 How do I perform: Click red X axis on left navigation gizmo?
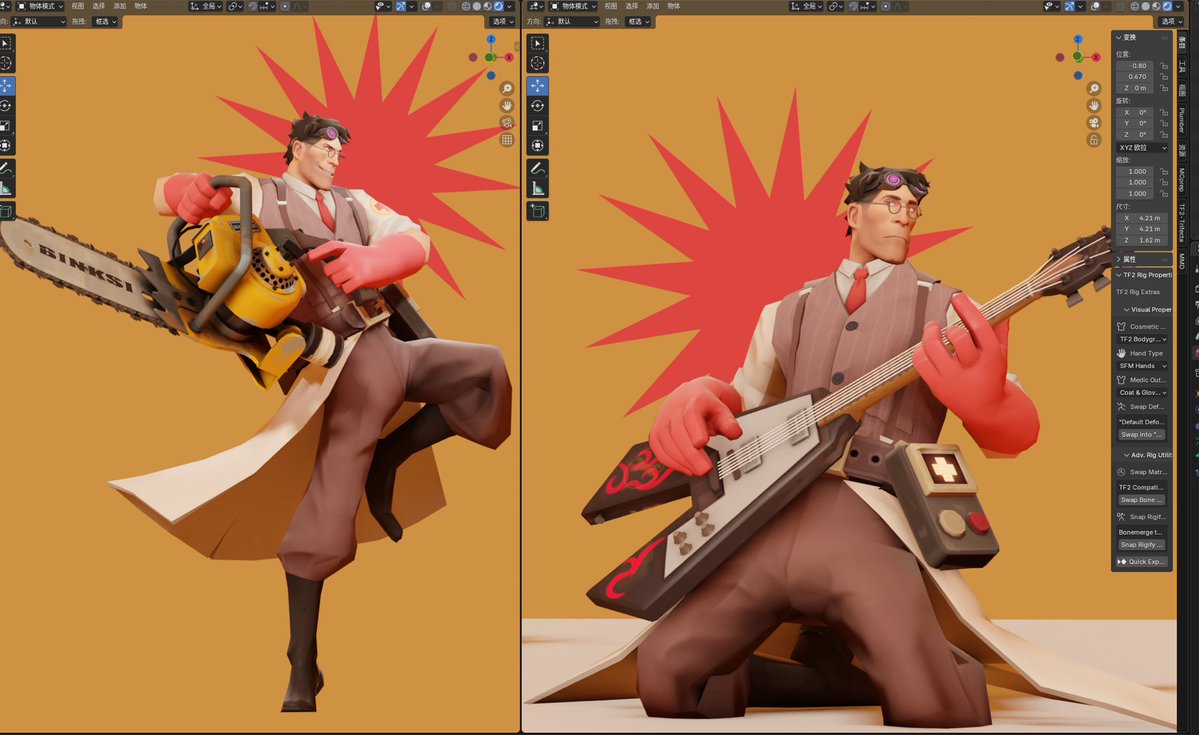[509, 57]
